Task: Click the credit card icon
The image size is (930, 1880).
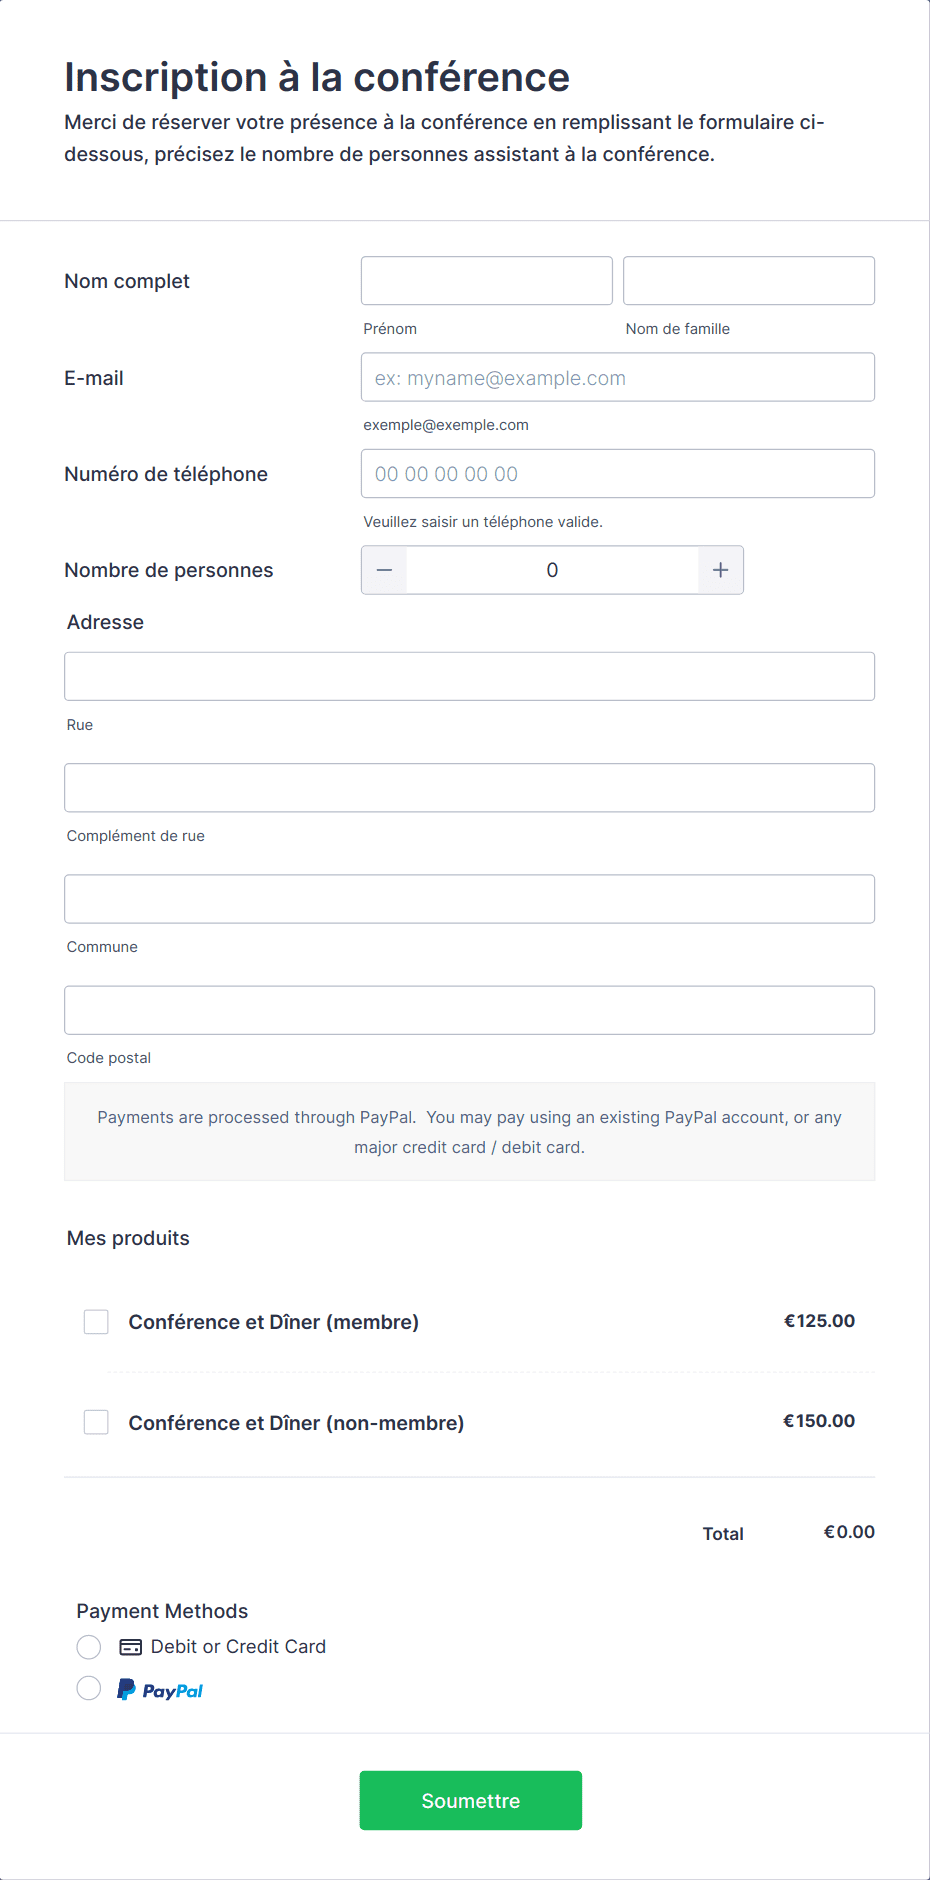Action: pos(130,1647)
